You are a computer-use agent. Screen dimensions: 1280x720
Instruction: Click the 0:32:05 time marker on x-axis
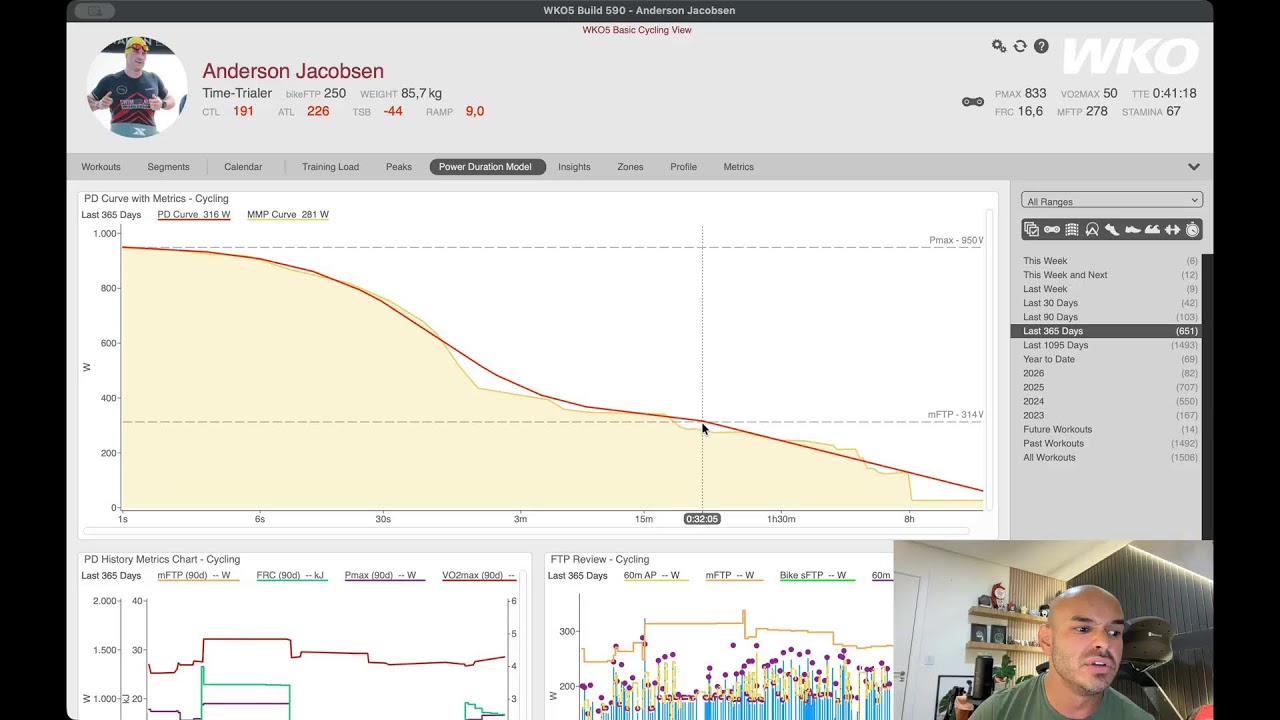click(x=702, y=519)
